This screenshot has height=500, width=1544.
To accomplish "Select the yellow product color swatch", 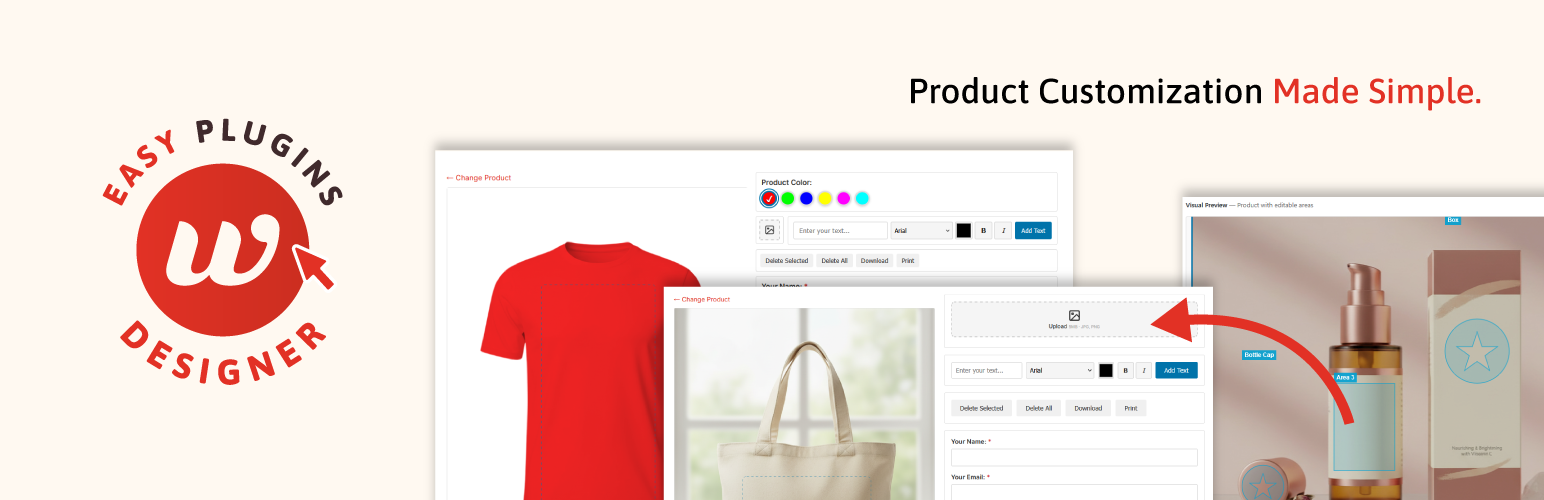I will (825, 198).
